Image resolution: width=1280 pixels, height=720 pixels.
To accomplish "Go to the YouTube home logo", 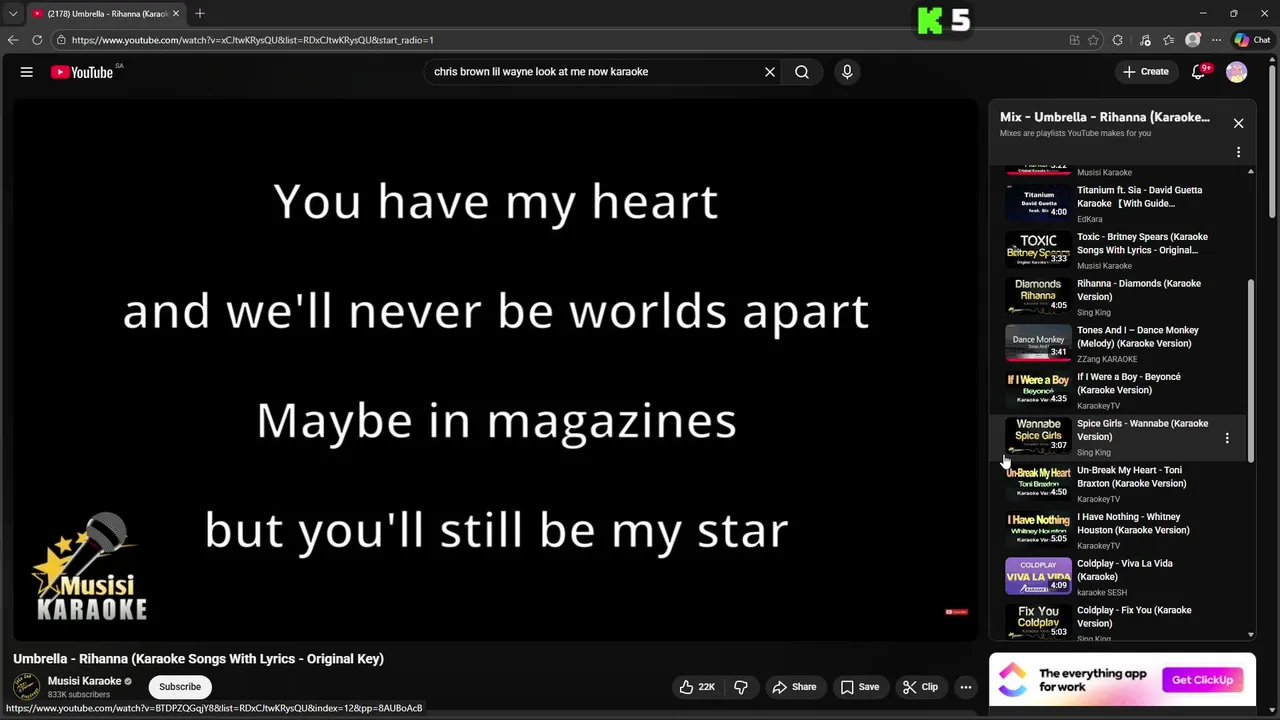I will pyautogui.click(x=82, y=72).
